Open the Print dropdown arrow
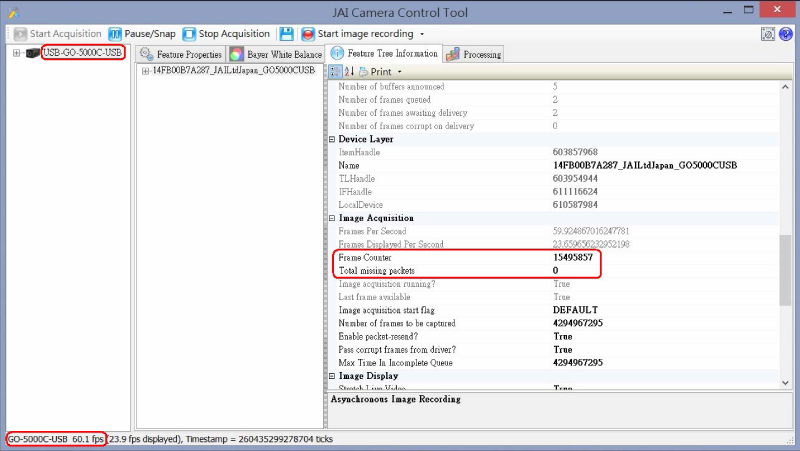800x451 pixels. pos(400,72)
